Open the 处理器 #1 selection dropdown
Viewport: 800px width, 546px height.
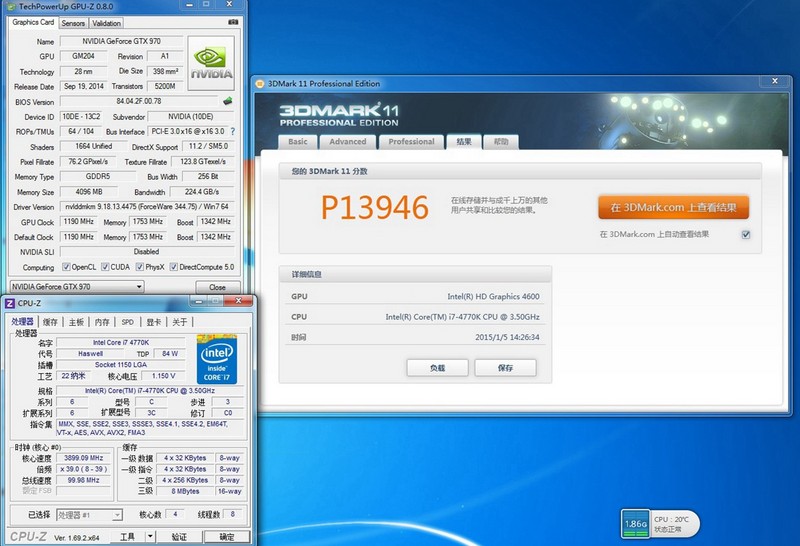pyautogui.click(x=89, y=515)
